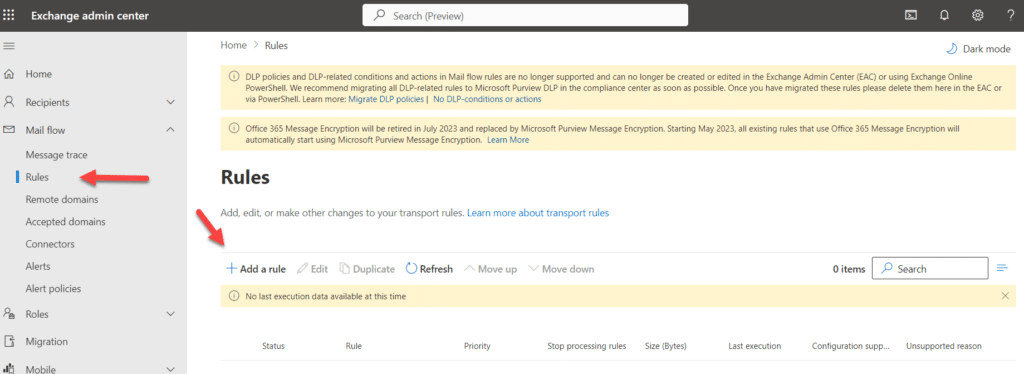Click the Move down toolbar button
The image size is (1024, 374).
click(x=561, y=269)
